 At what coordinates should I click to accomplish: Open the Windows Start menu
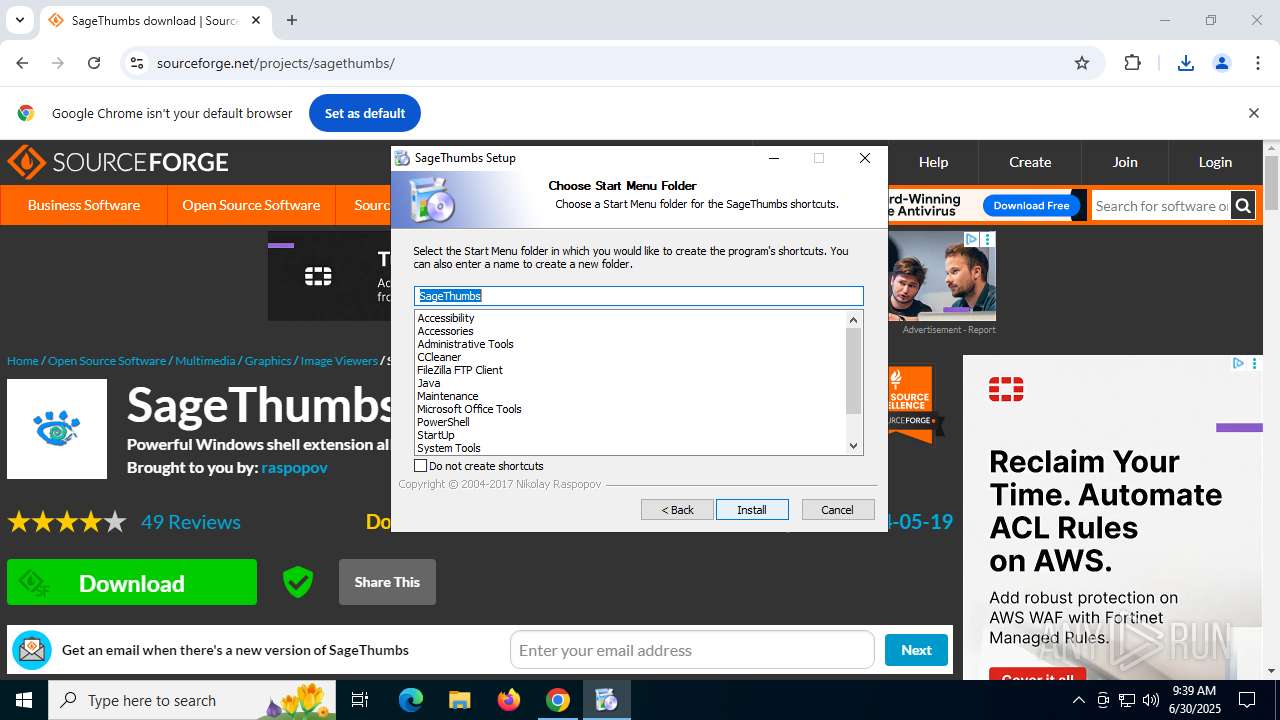point(24,700)
